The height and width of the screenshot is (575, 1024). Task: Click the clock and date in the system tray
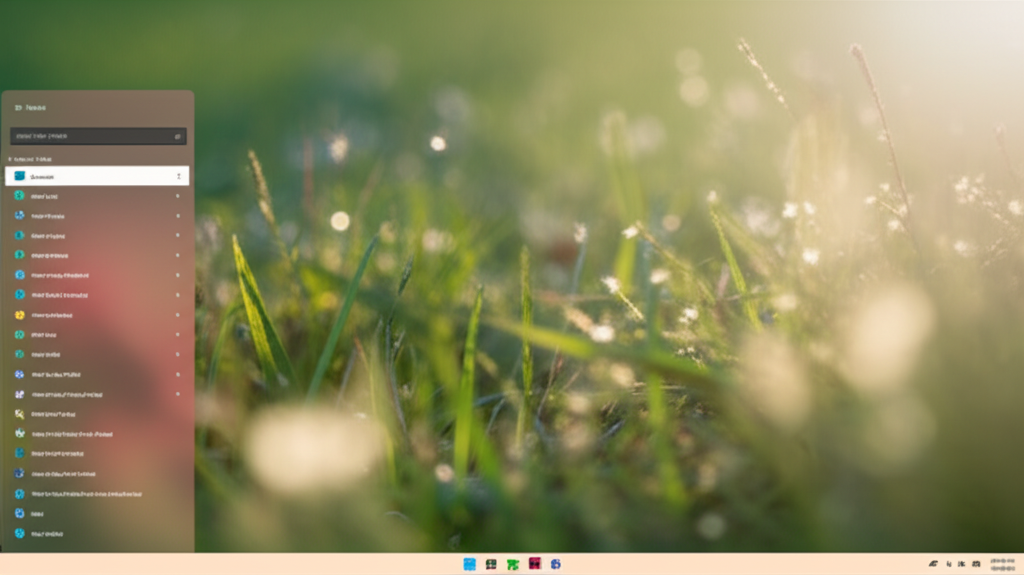pos(1001,564)
